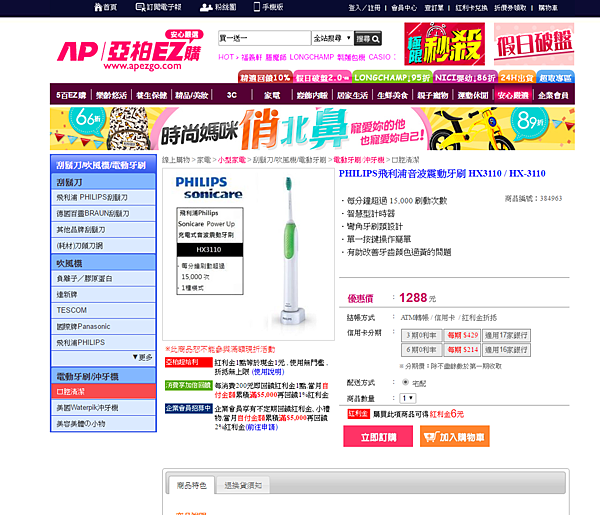Open the 5百EZ購 main menu item
Image resolution: width=600 pixels, height=515 pixels.
point(71,95)
